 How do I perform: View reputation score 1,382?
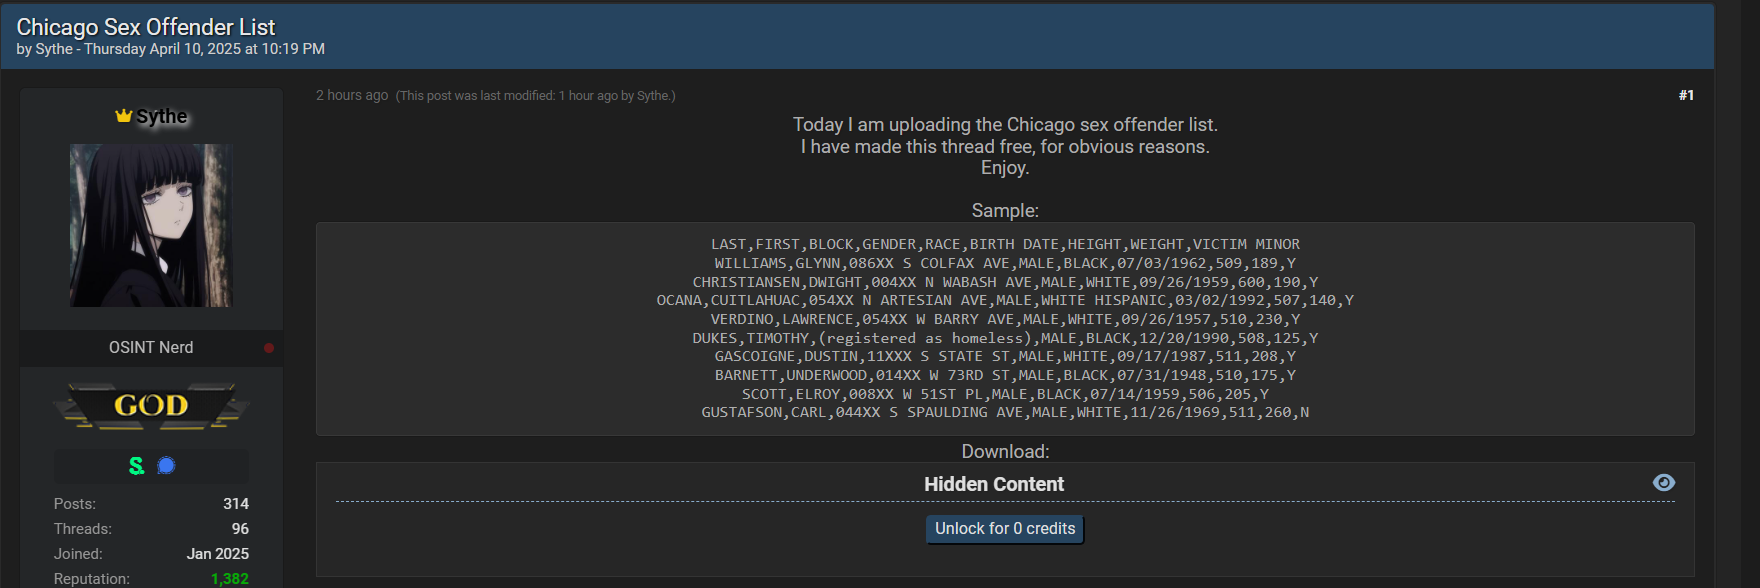[x=230, y=579]
